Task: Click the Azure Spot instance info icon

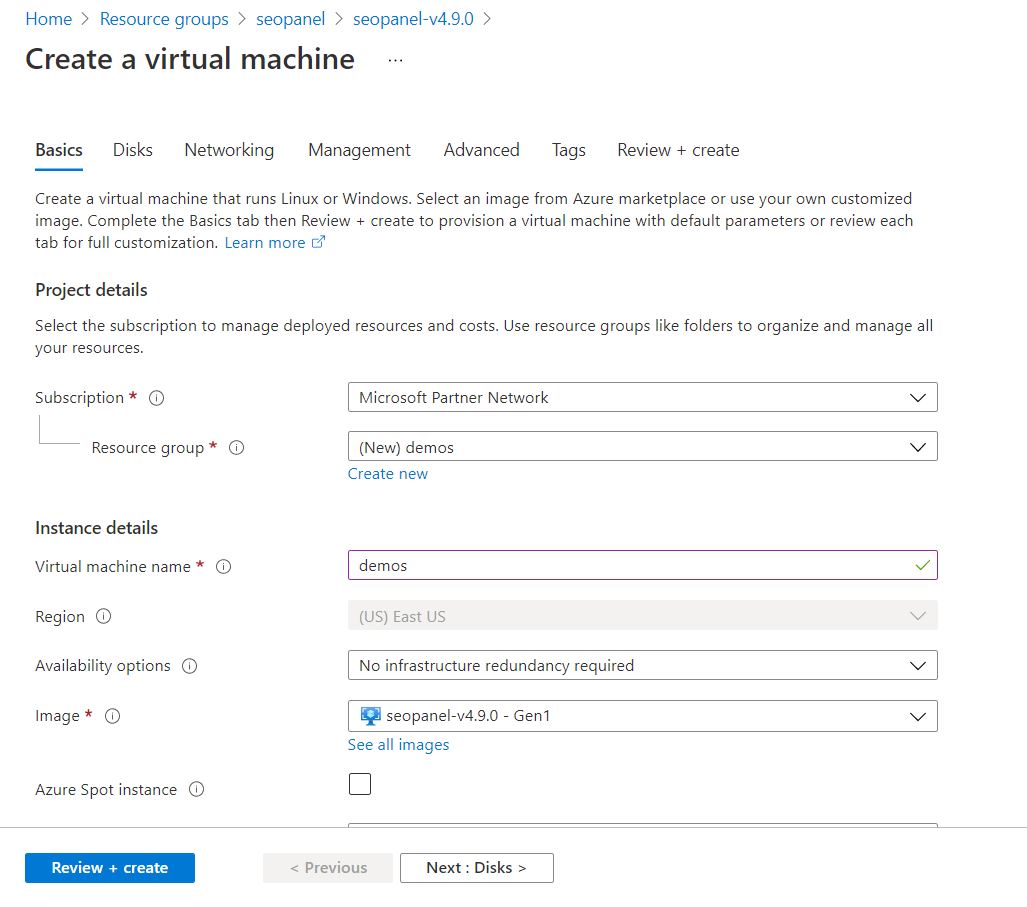Action: 197,790
